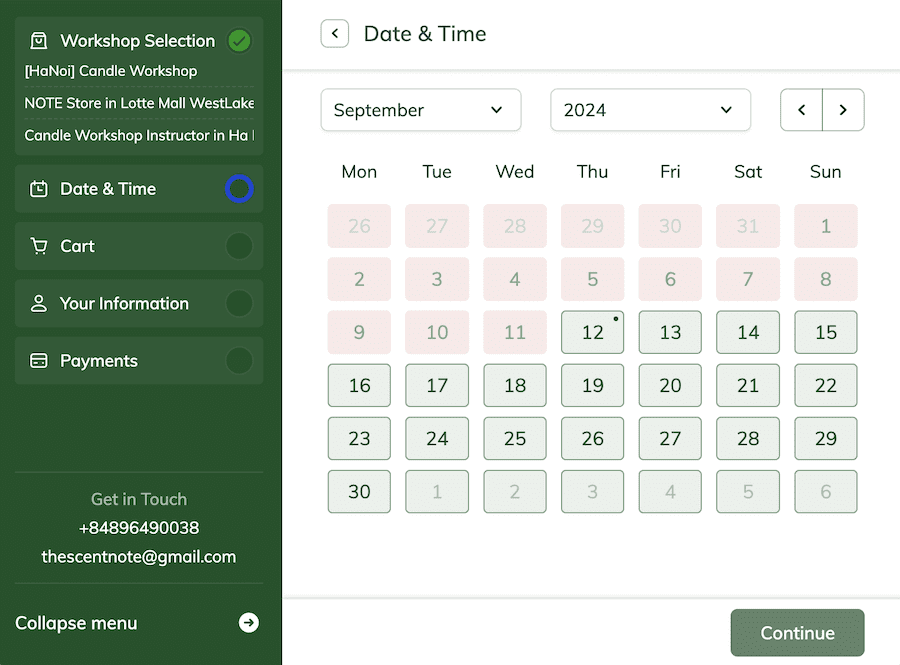Open the 2024 year dropdown
Viewport: 900px width, 665px height.
tap(650, 110)
